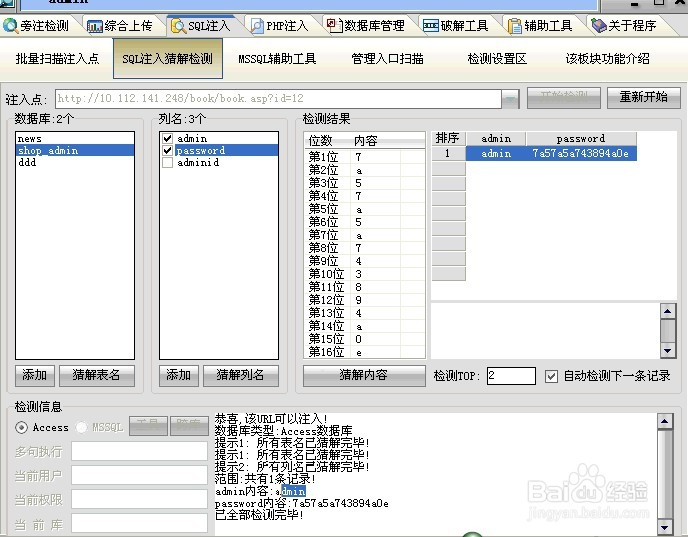Click the injection point URL field
This screenshot has width=688, height=537.
[x=278, y=99]
